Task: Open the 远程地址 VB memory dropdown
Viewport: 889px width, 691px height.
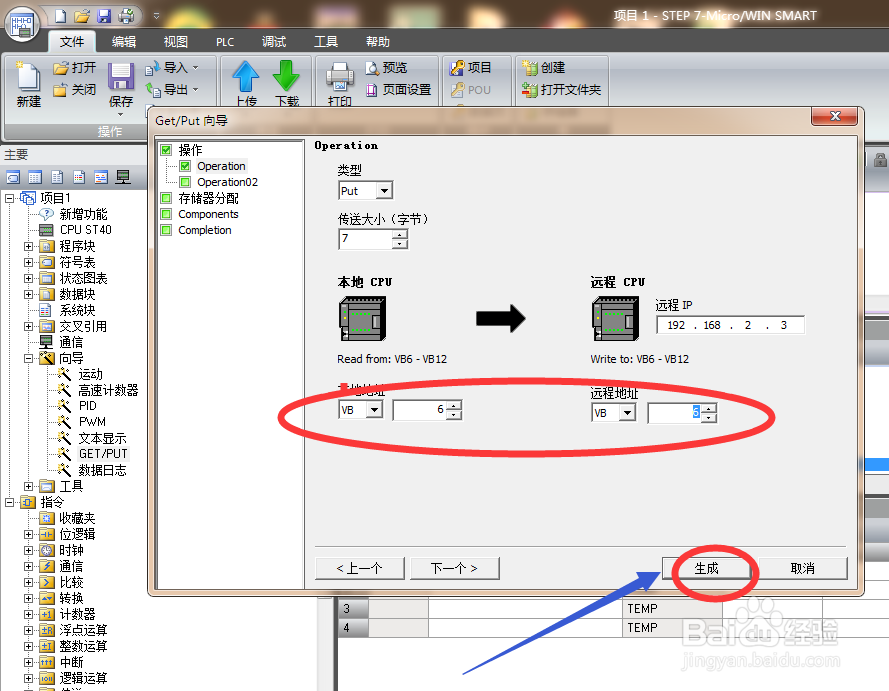Action: (627, 413)
